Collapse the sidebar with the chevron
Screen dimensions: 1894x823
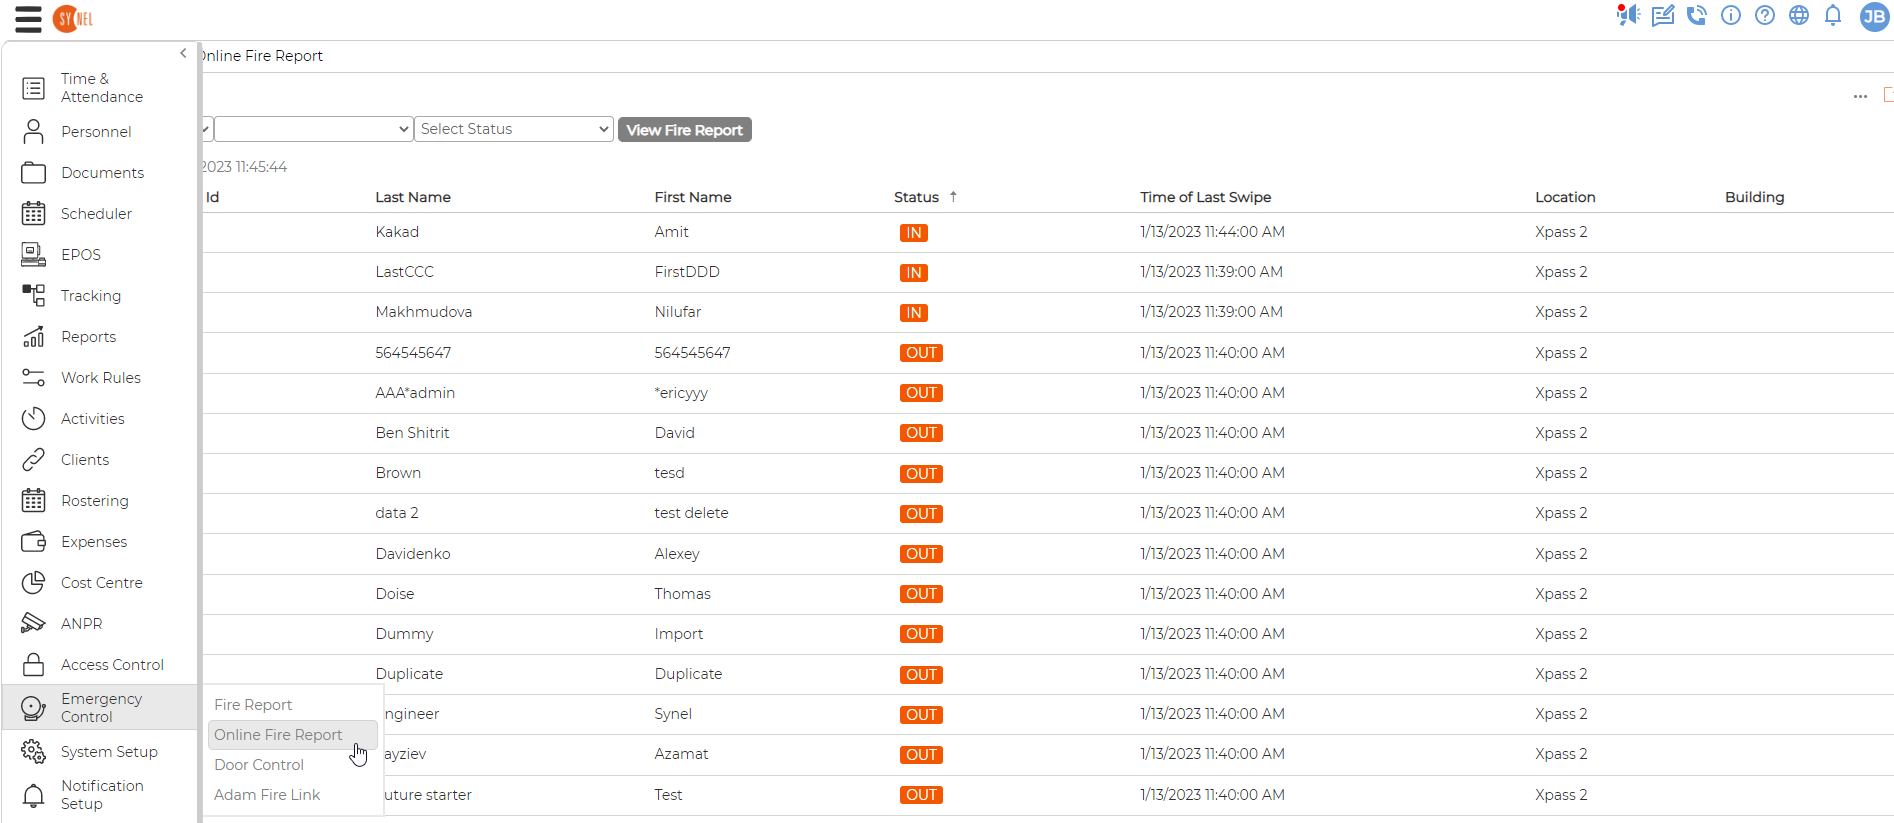(x=183, y=53)
